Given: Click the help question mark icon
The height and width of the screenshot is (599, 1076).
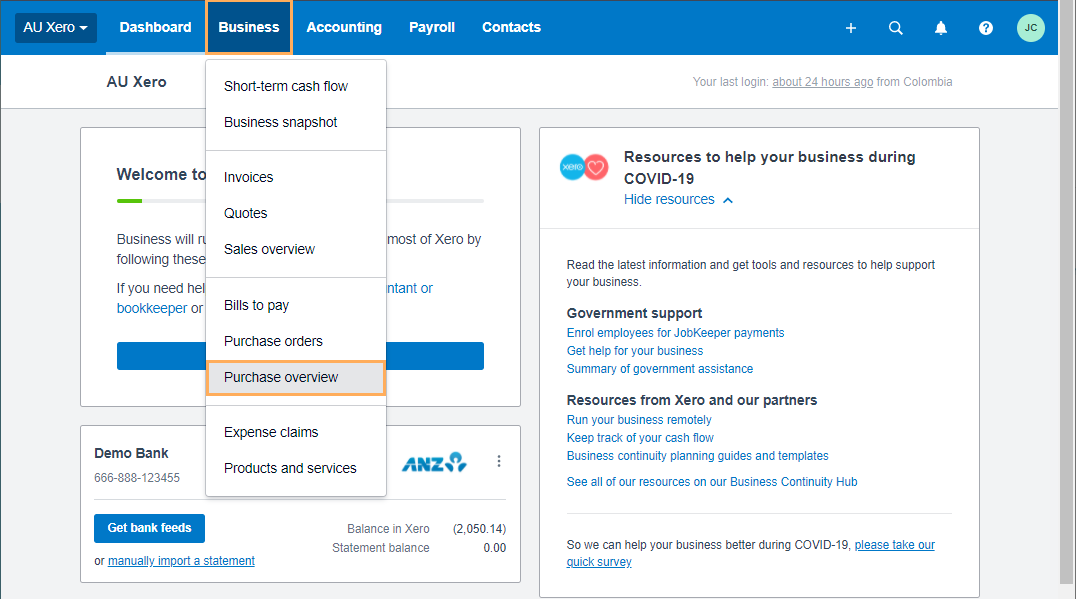Looking at the screenshot, I should 985,27.
